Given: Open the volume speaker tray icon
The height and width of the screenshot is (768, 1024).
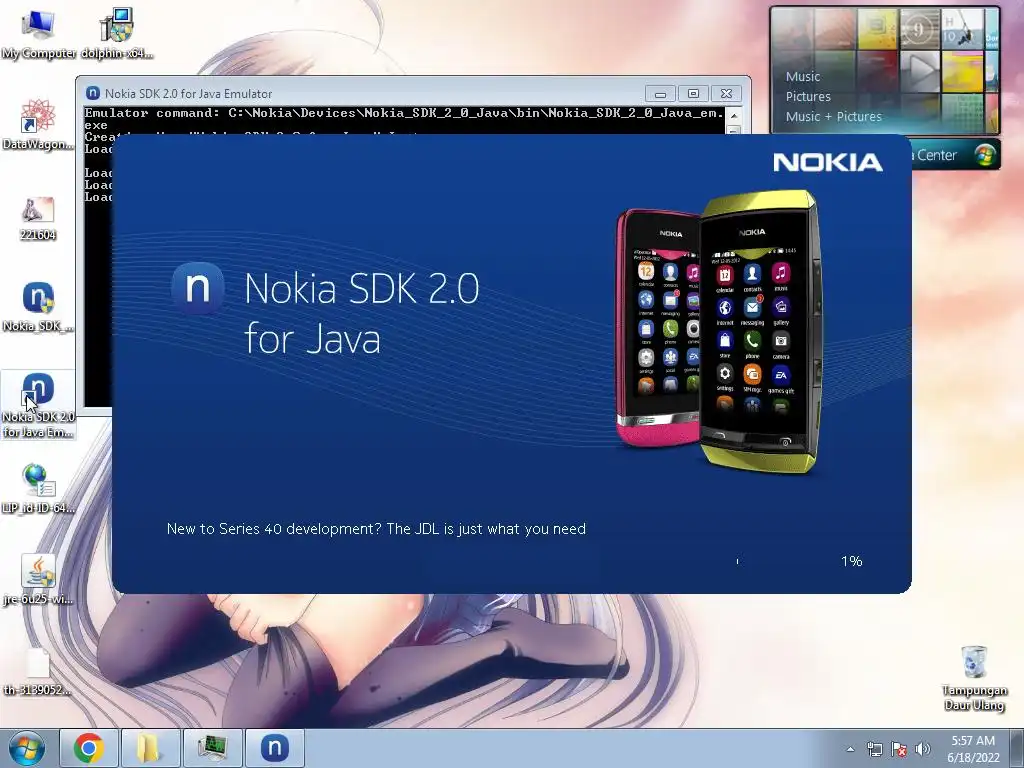Looking at the screenshot, I should [922, 749].
